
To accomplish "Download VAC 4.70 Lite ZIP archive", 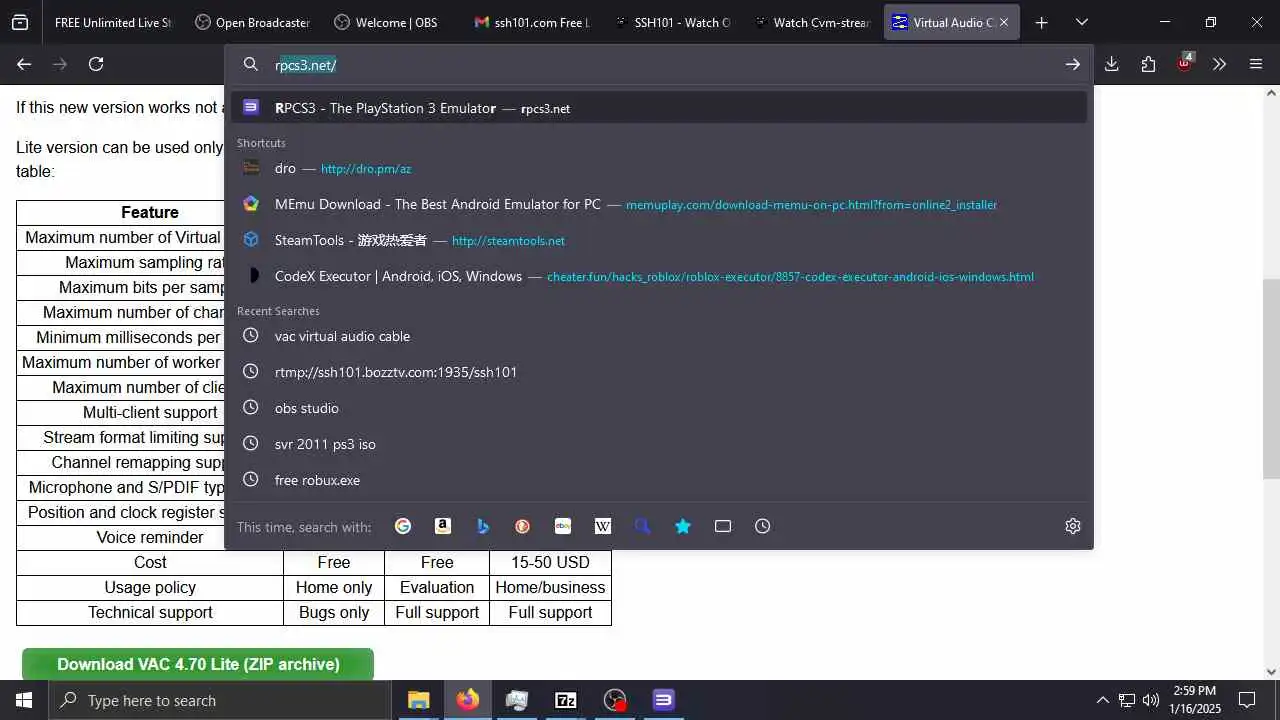I will (x=198, y=665).
